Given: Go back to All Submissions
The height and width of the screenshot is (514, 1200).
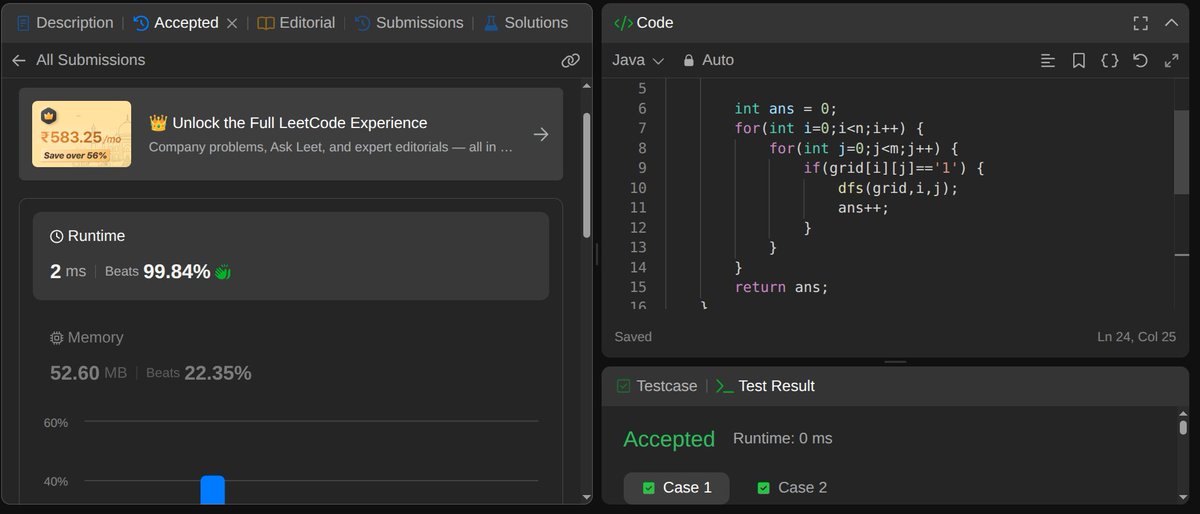Looking at the screenshot, I should click(x=78, y=60).
